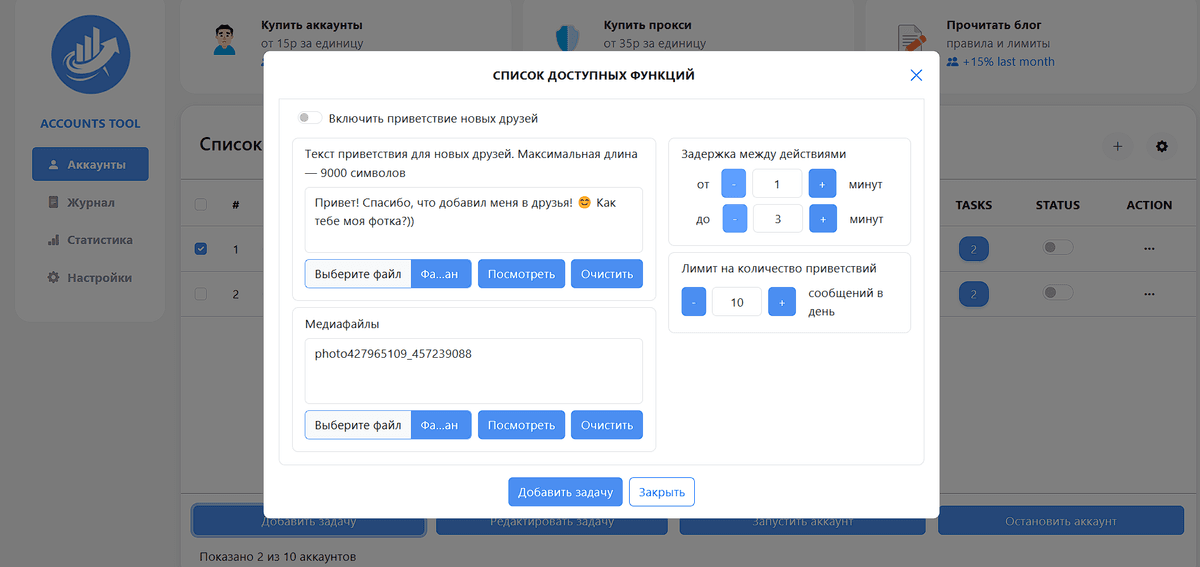Viewport: 1200px width, 567px height.
Task: Toggle the status switch for account 1
Action: [x=1057, y=248]
